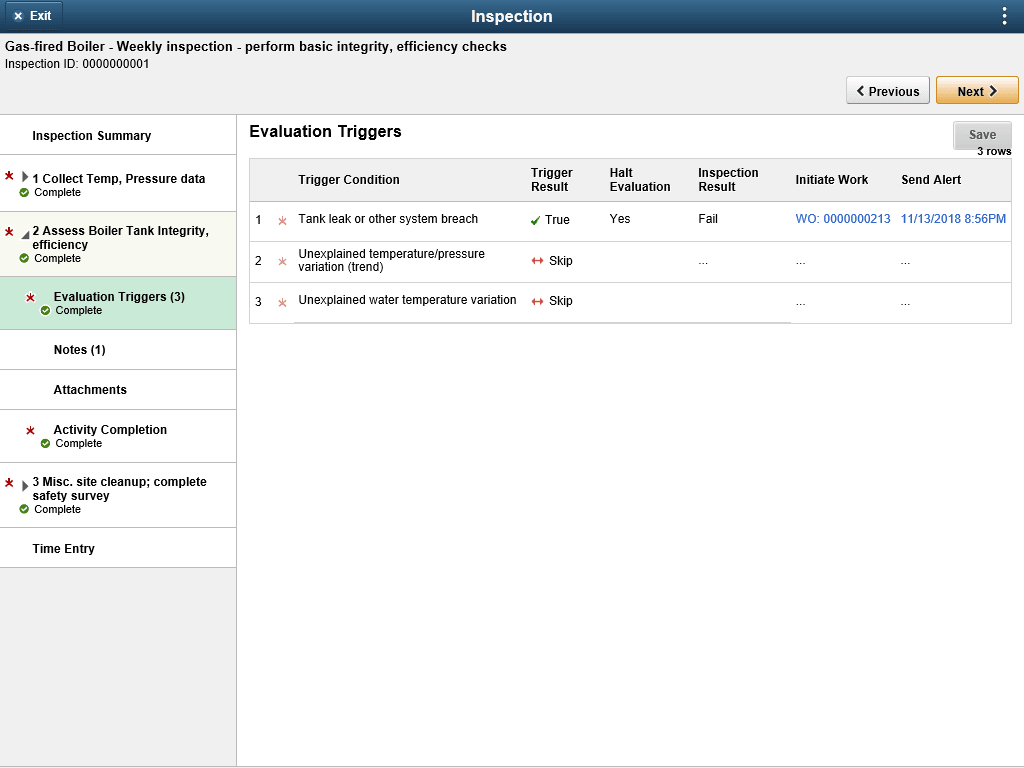The height and width of the screenshot is (768, 1024).
Task: Click the red asterisk next to Evaluation Triggers (3)
Action: click(30, 298)
